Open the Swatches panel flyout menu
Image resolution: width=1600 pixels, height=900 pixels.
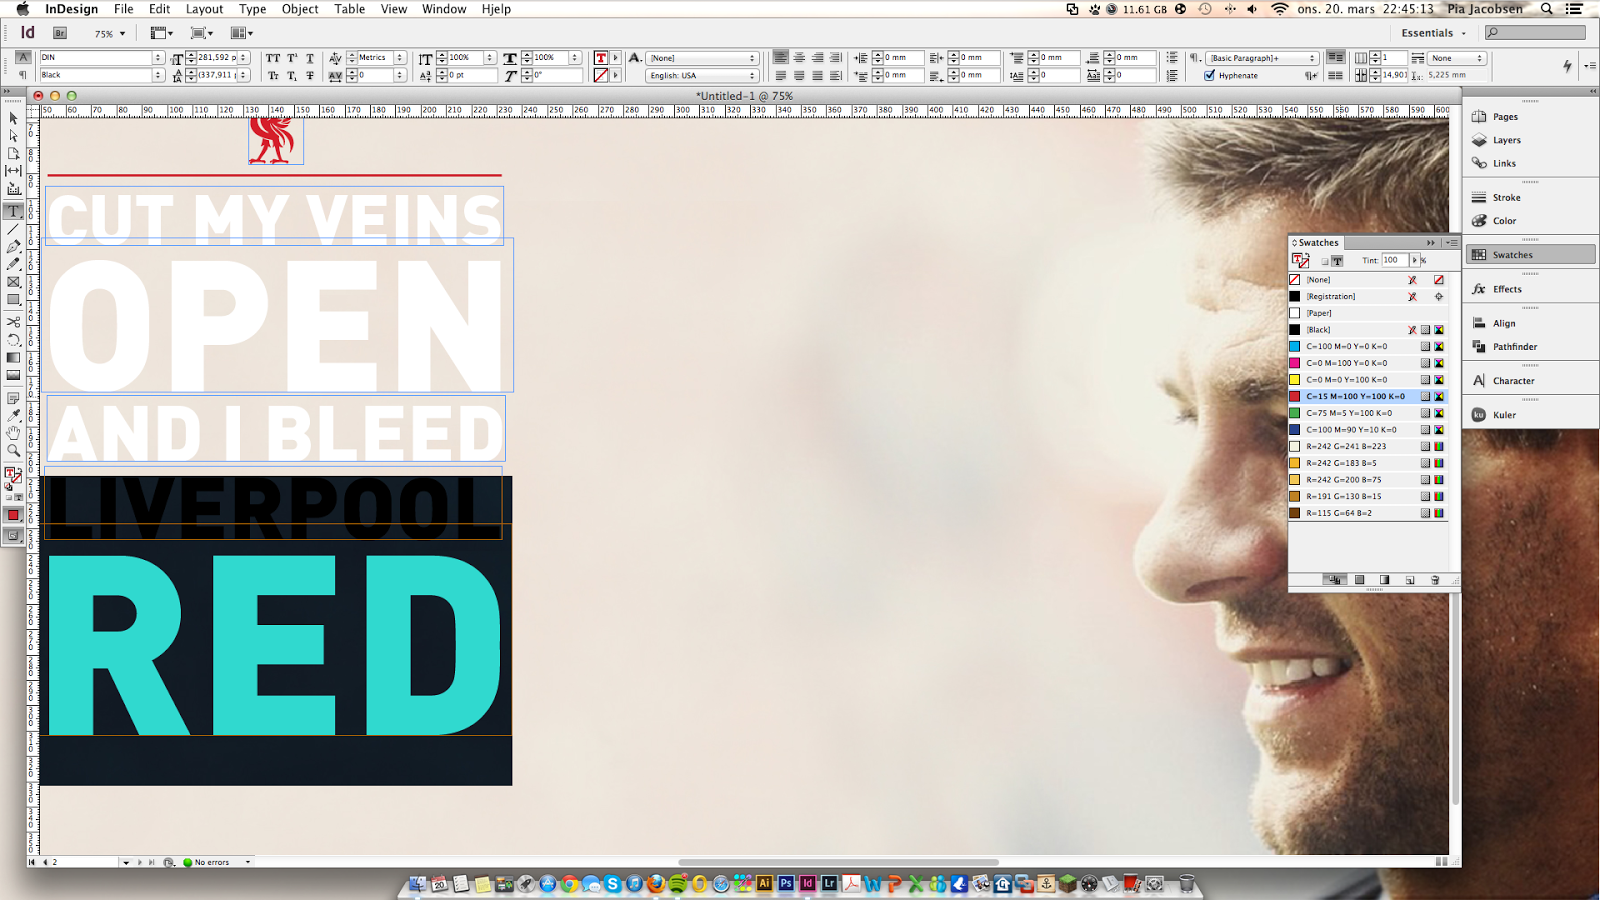pos(1451,242)
